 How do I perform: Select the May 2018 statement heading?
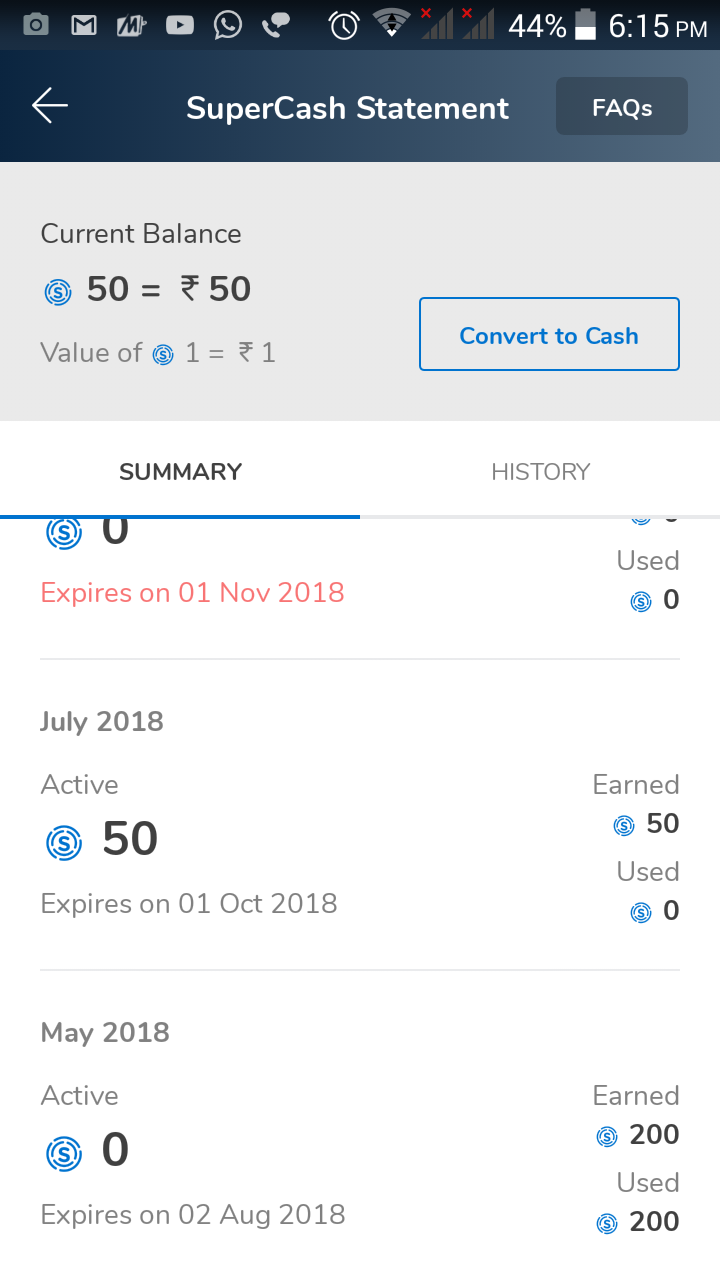(x=105, y=1032)
